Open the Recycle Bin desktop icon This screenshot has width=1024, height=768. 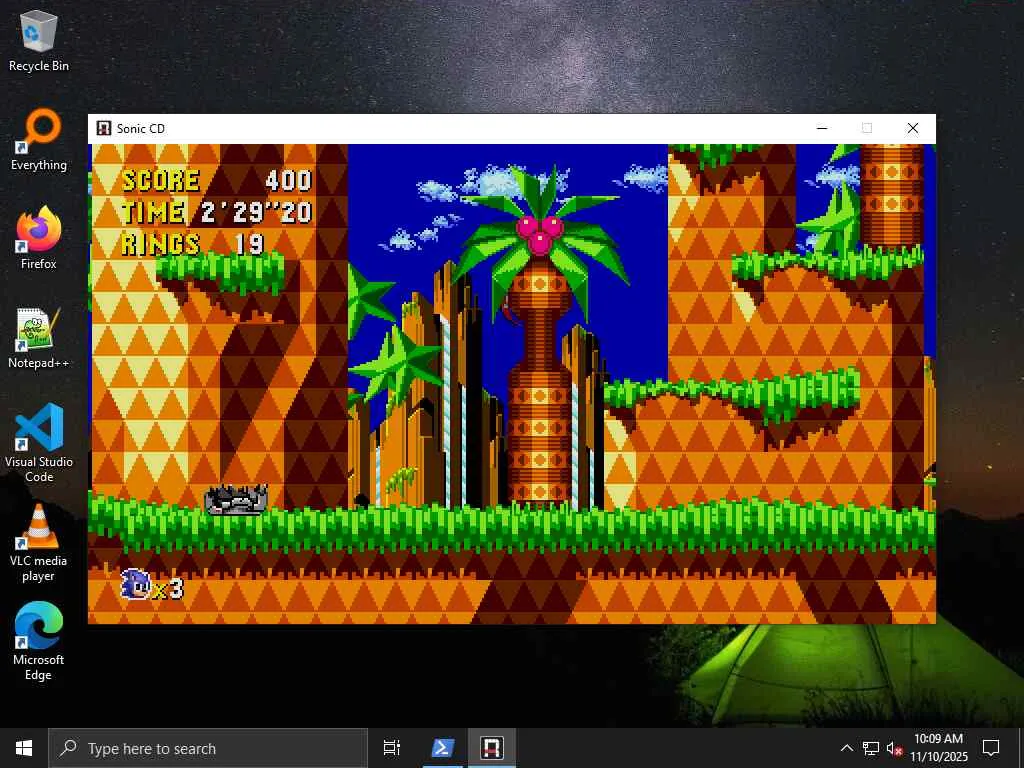pos(39,41)
